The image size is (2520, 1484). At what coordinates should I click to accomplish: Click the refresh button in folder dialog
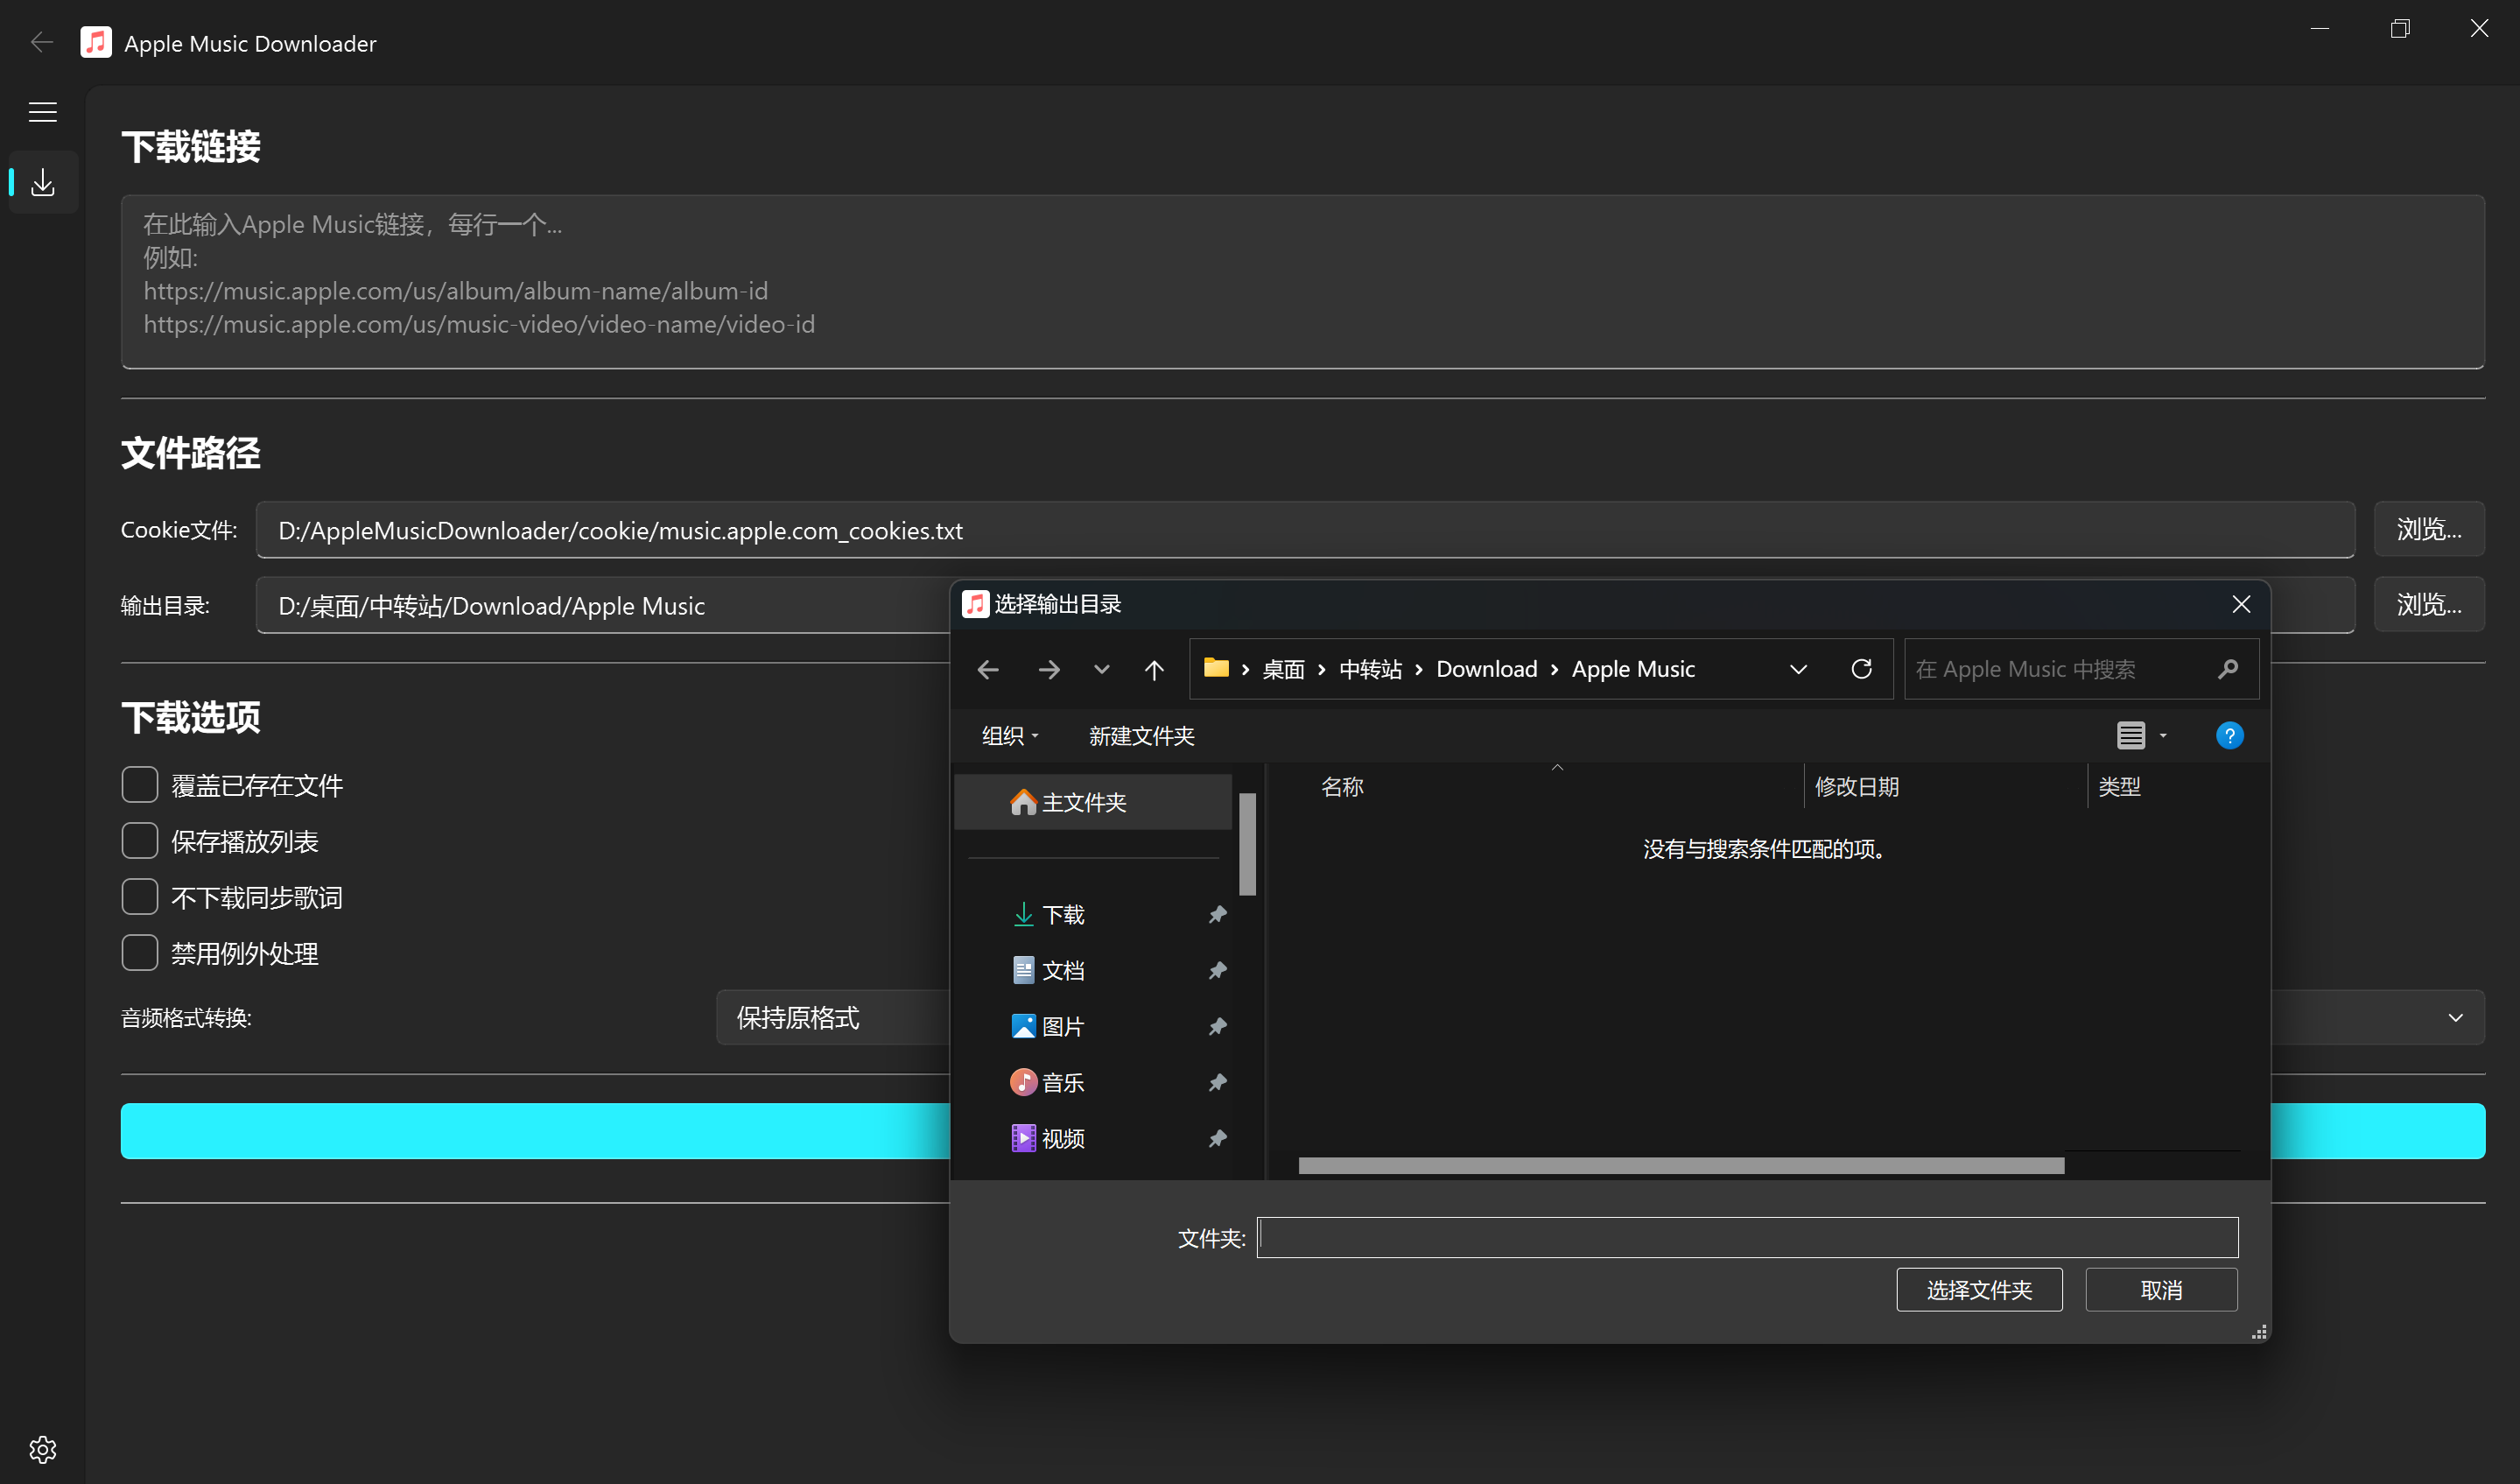[x=1861, y=669]
